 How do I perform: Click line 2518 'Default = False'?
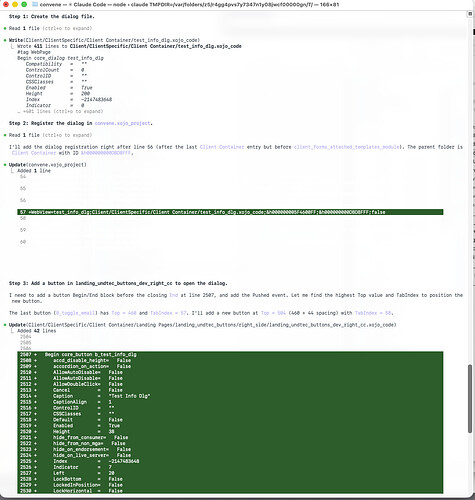[x=230, y=420]
